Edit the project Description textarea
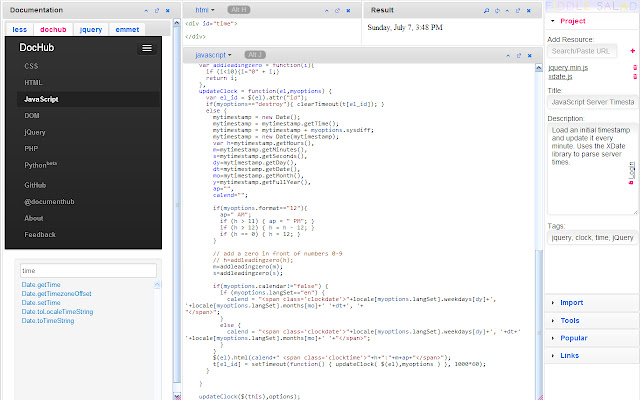Image resolution: width=640 pixels, height=400 pixels. point(592,169)
